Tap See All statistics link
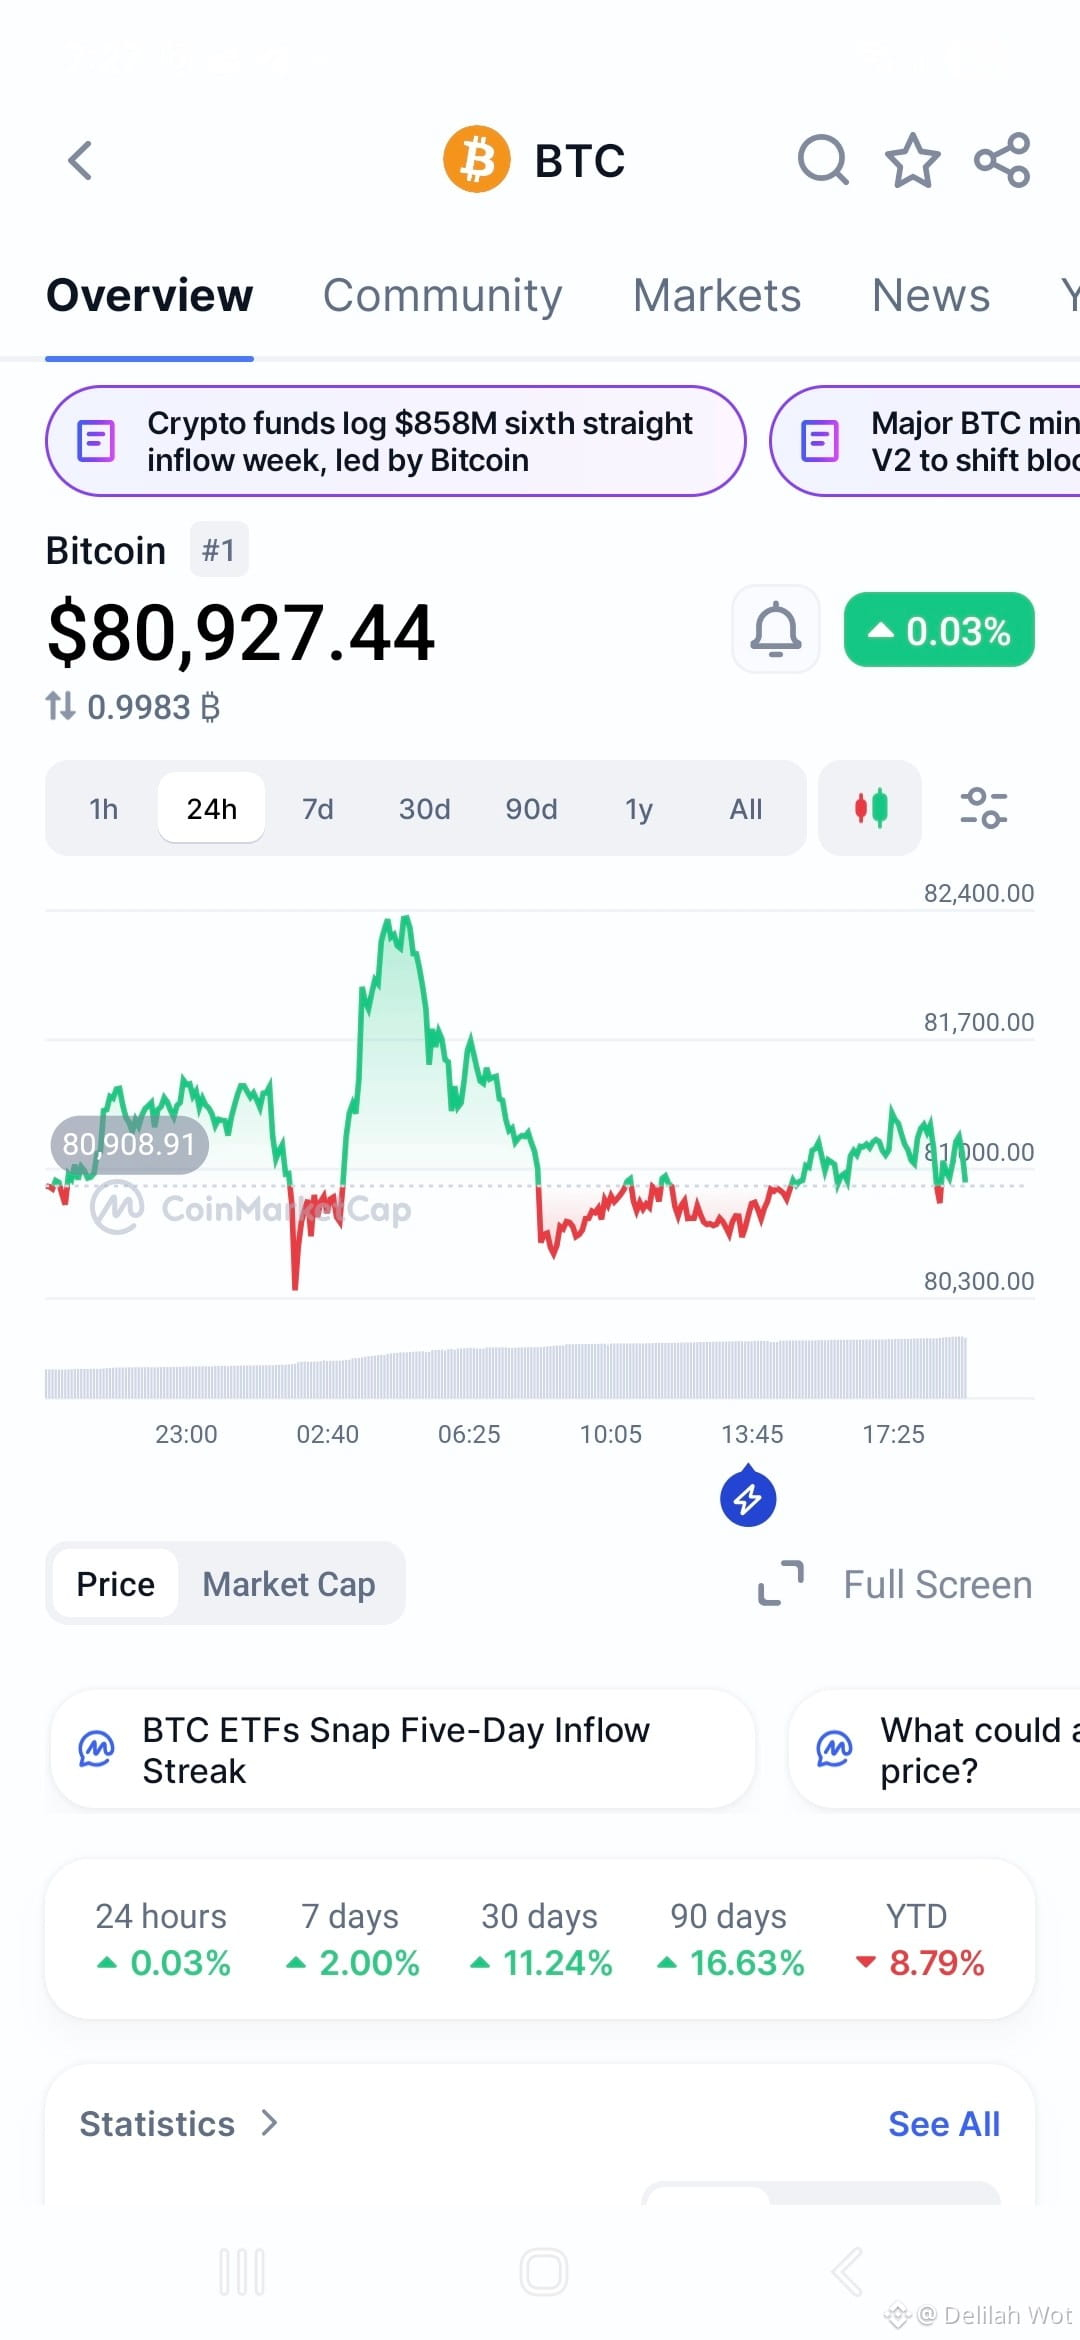This screenshot has height=2340, width=1080. [x=944, y=2124]
